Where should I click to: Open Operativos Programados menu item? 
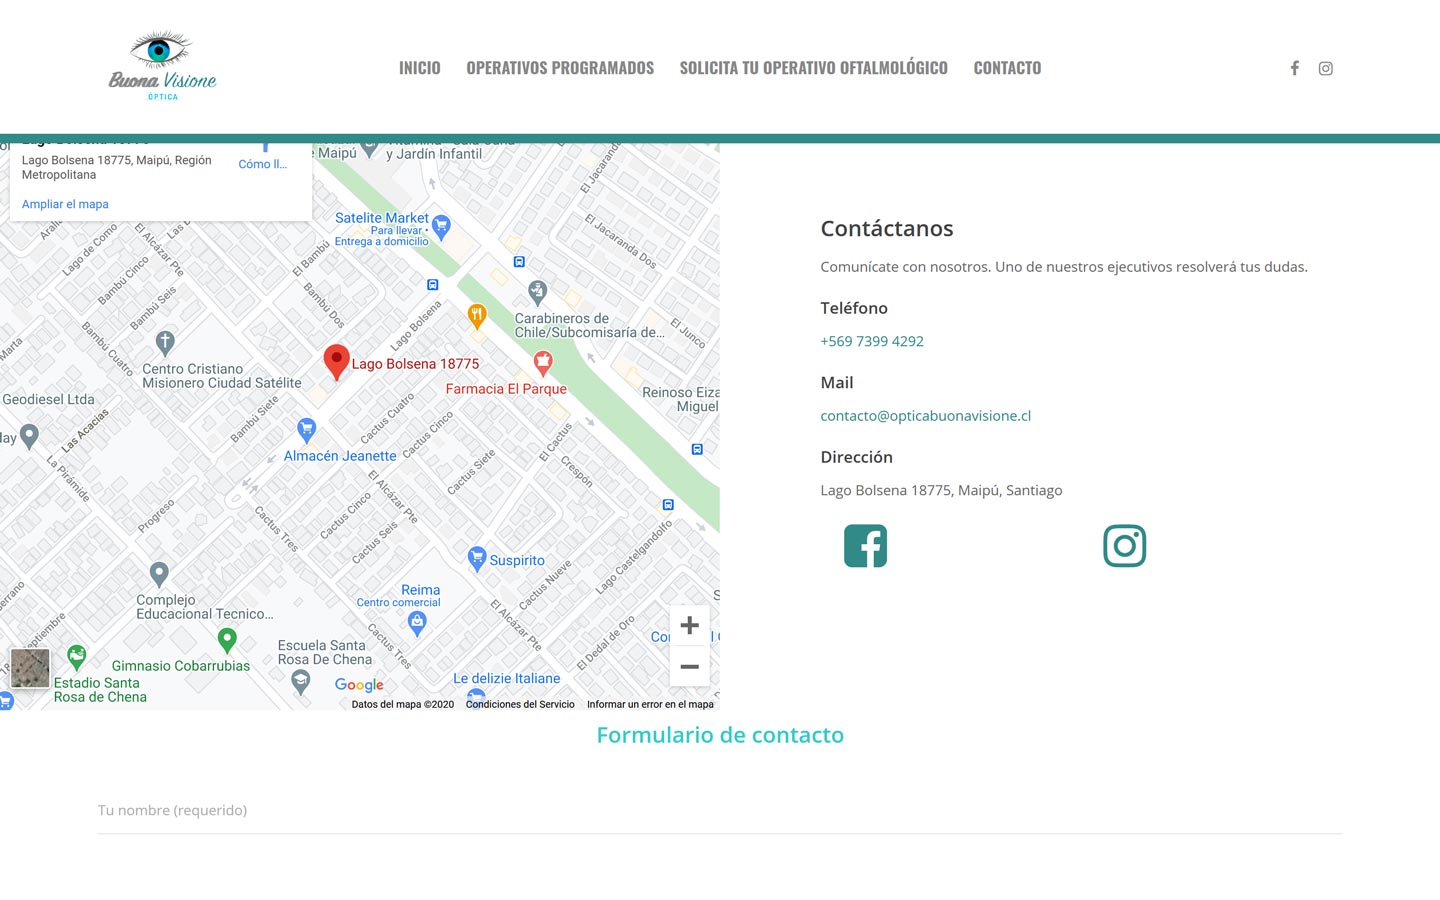point(560,68)
